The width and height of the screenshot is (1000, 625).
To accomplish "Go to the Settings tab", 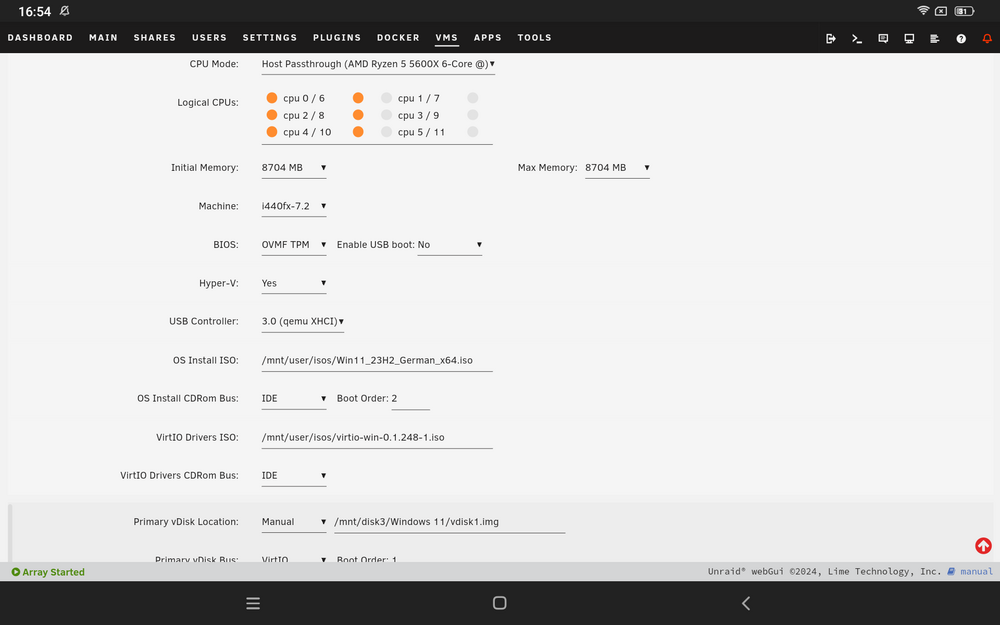I will pos(270,38).
